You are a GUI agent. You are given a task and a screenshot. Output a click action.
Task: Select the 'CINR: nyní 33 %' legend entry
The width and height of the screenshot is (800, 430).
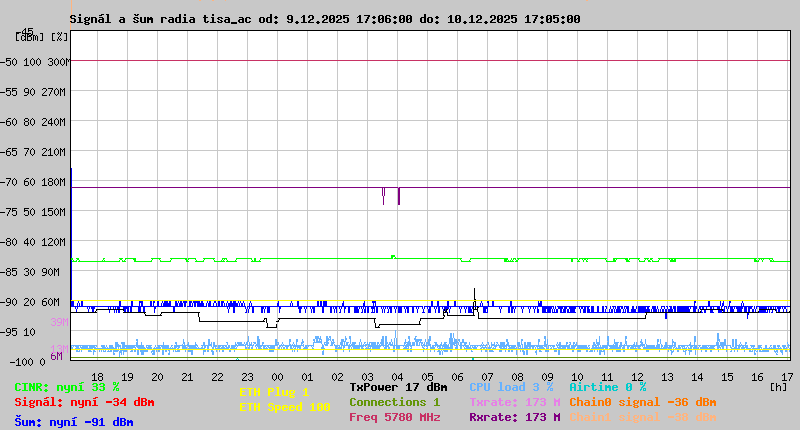coord(67,387)
